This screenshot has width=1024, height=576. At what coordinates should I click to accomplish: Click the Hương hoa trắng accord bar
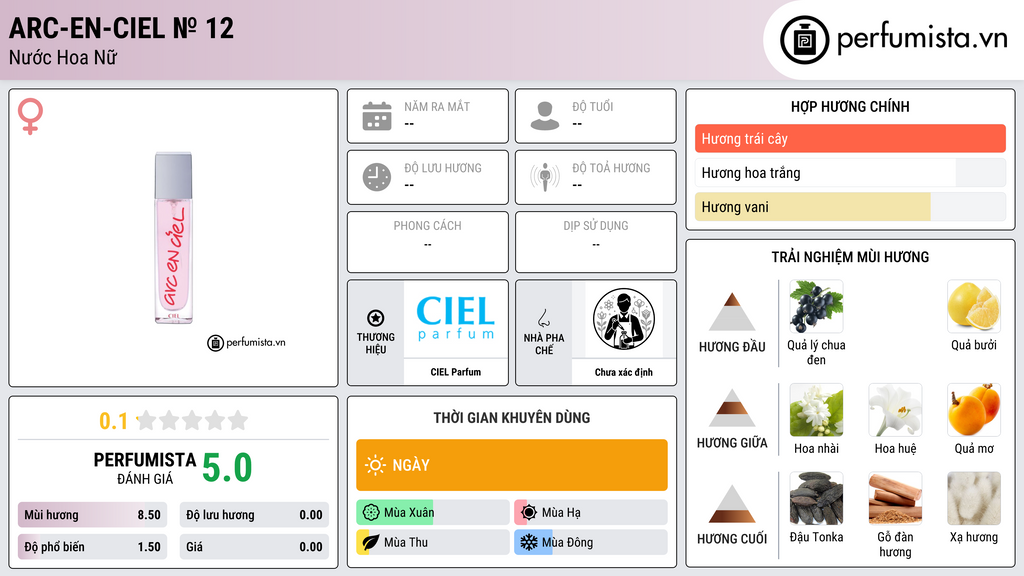click(x=850, y=172)
